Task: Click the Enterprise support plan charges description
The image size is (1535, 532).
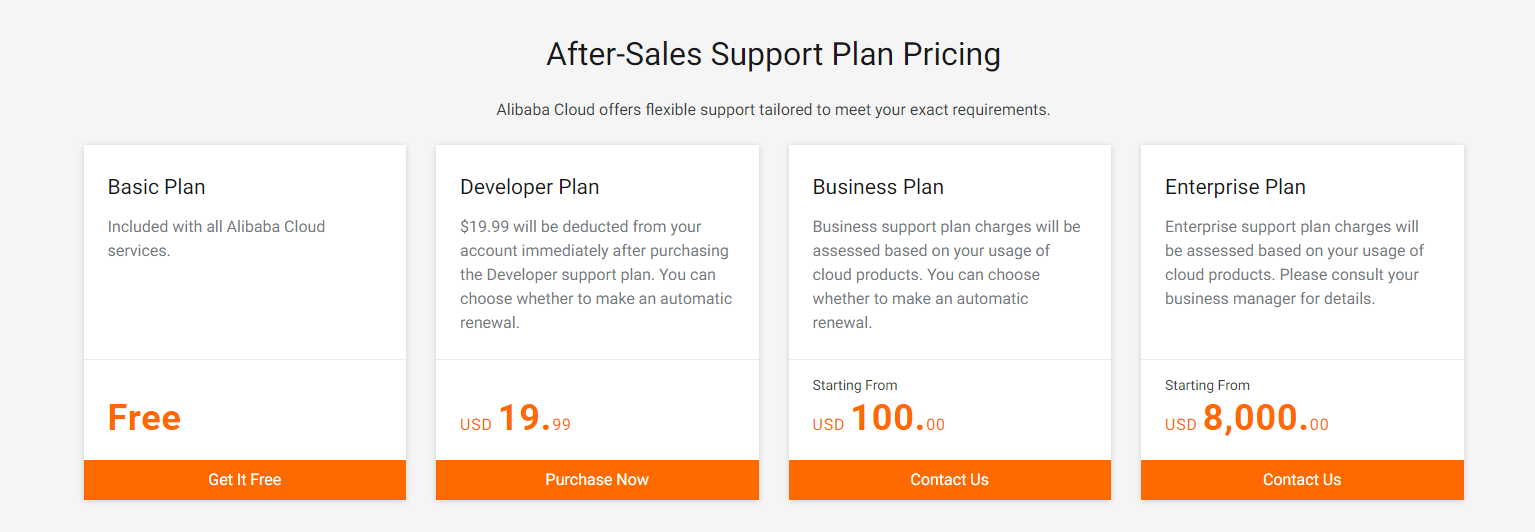Action: 1295,263
